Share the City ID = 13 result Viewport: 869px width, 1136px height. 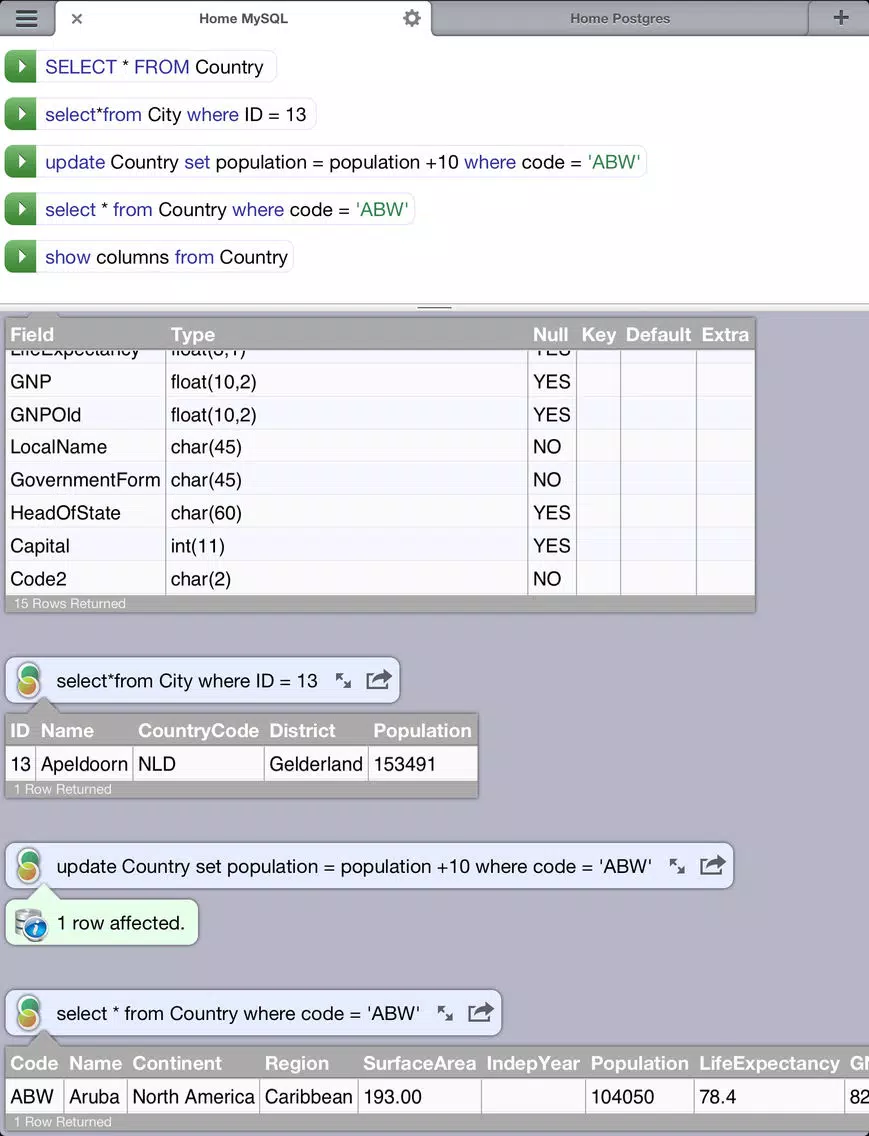(x=378, y=680)
